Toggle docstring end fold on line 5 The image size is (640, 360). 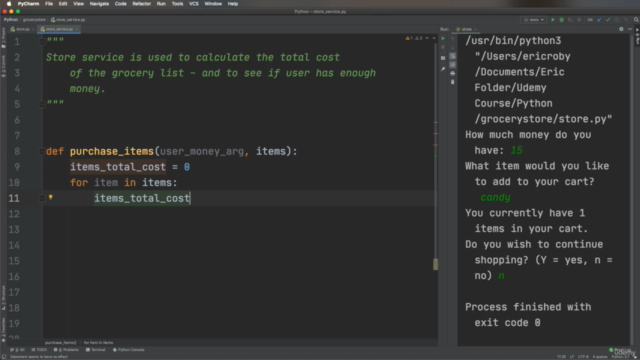[x=42, y=104]
